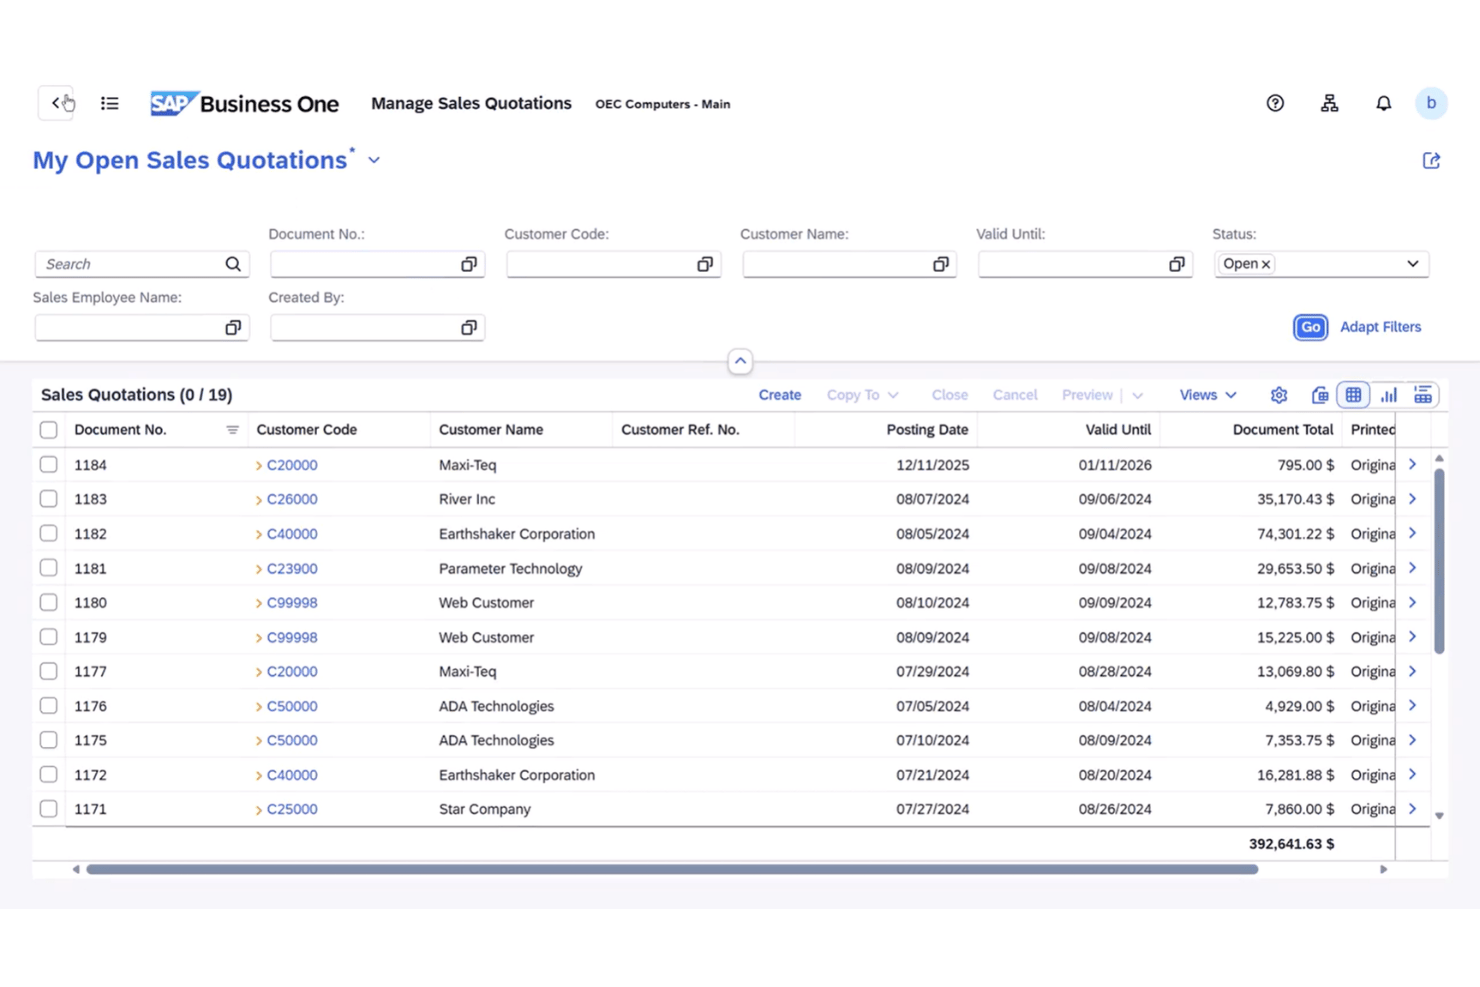The image size is (1480, 987).
Task: Open the Views dropdown
Action: [1208, 395]
